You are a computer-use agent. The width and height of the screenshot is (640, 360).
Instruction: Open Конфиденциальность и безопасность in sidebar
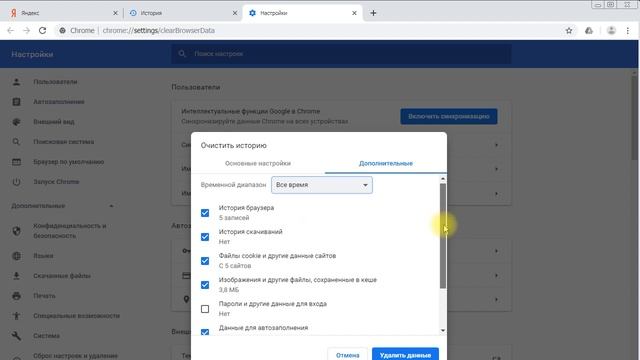click(x=70, y=231)
